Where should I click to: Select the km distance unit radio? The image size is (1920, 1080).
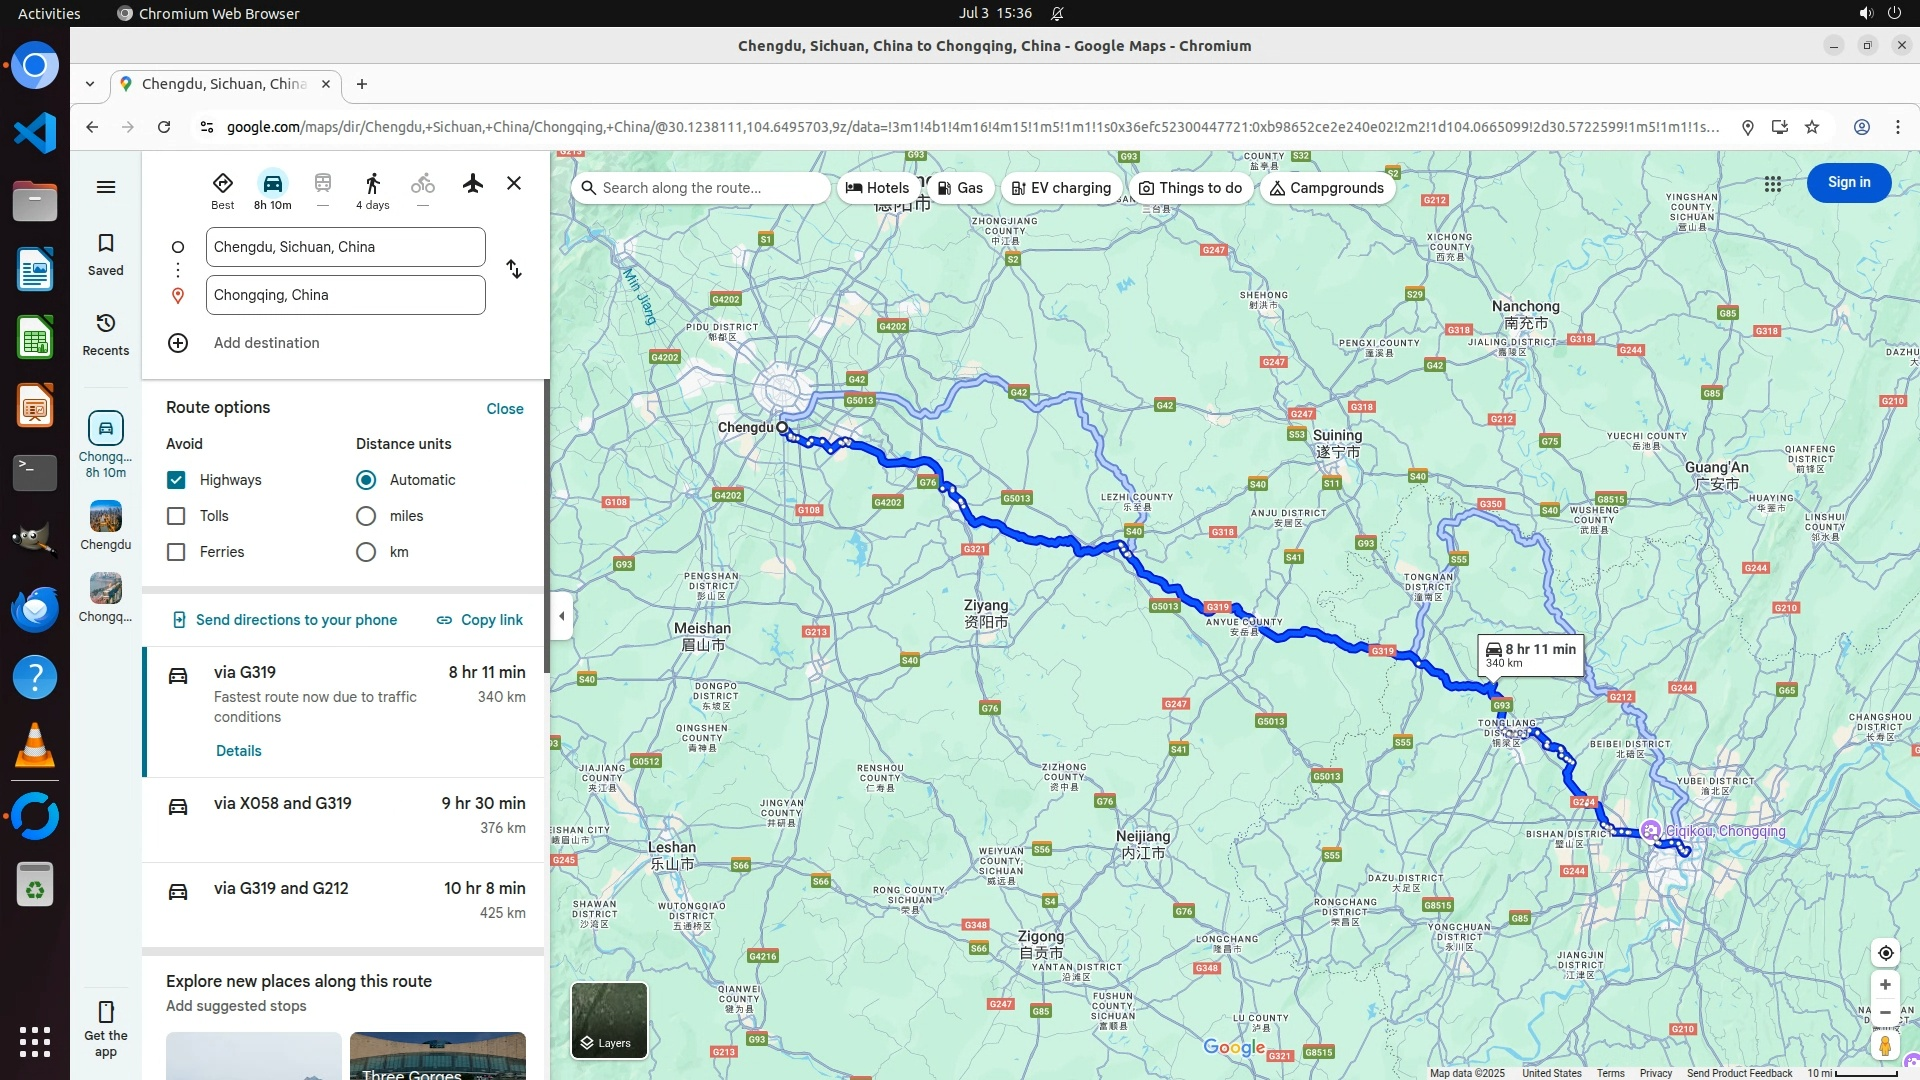(x=366, y=552)
